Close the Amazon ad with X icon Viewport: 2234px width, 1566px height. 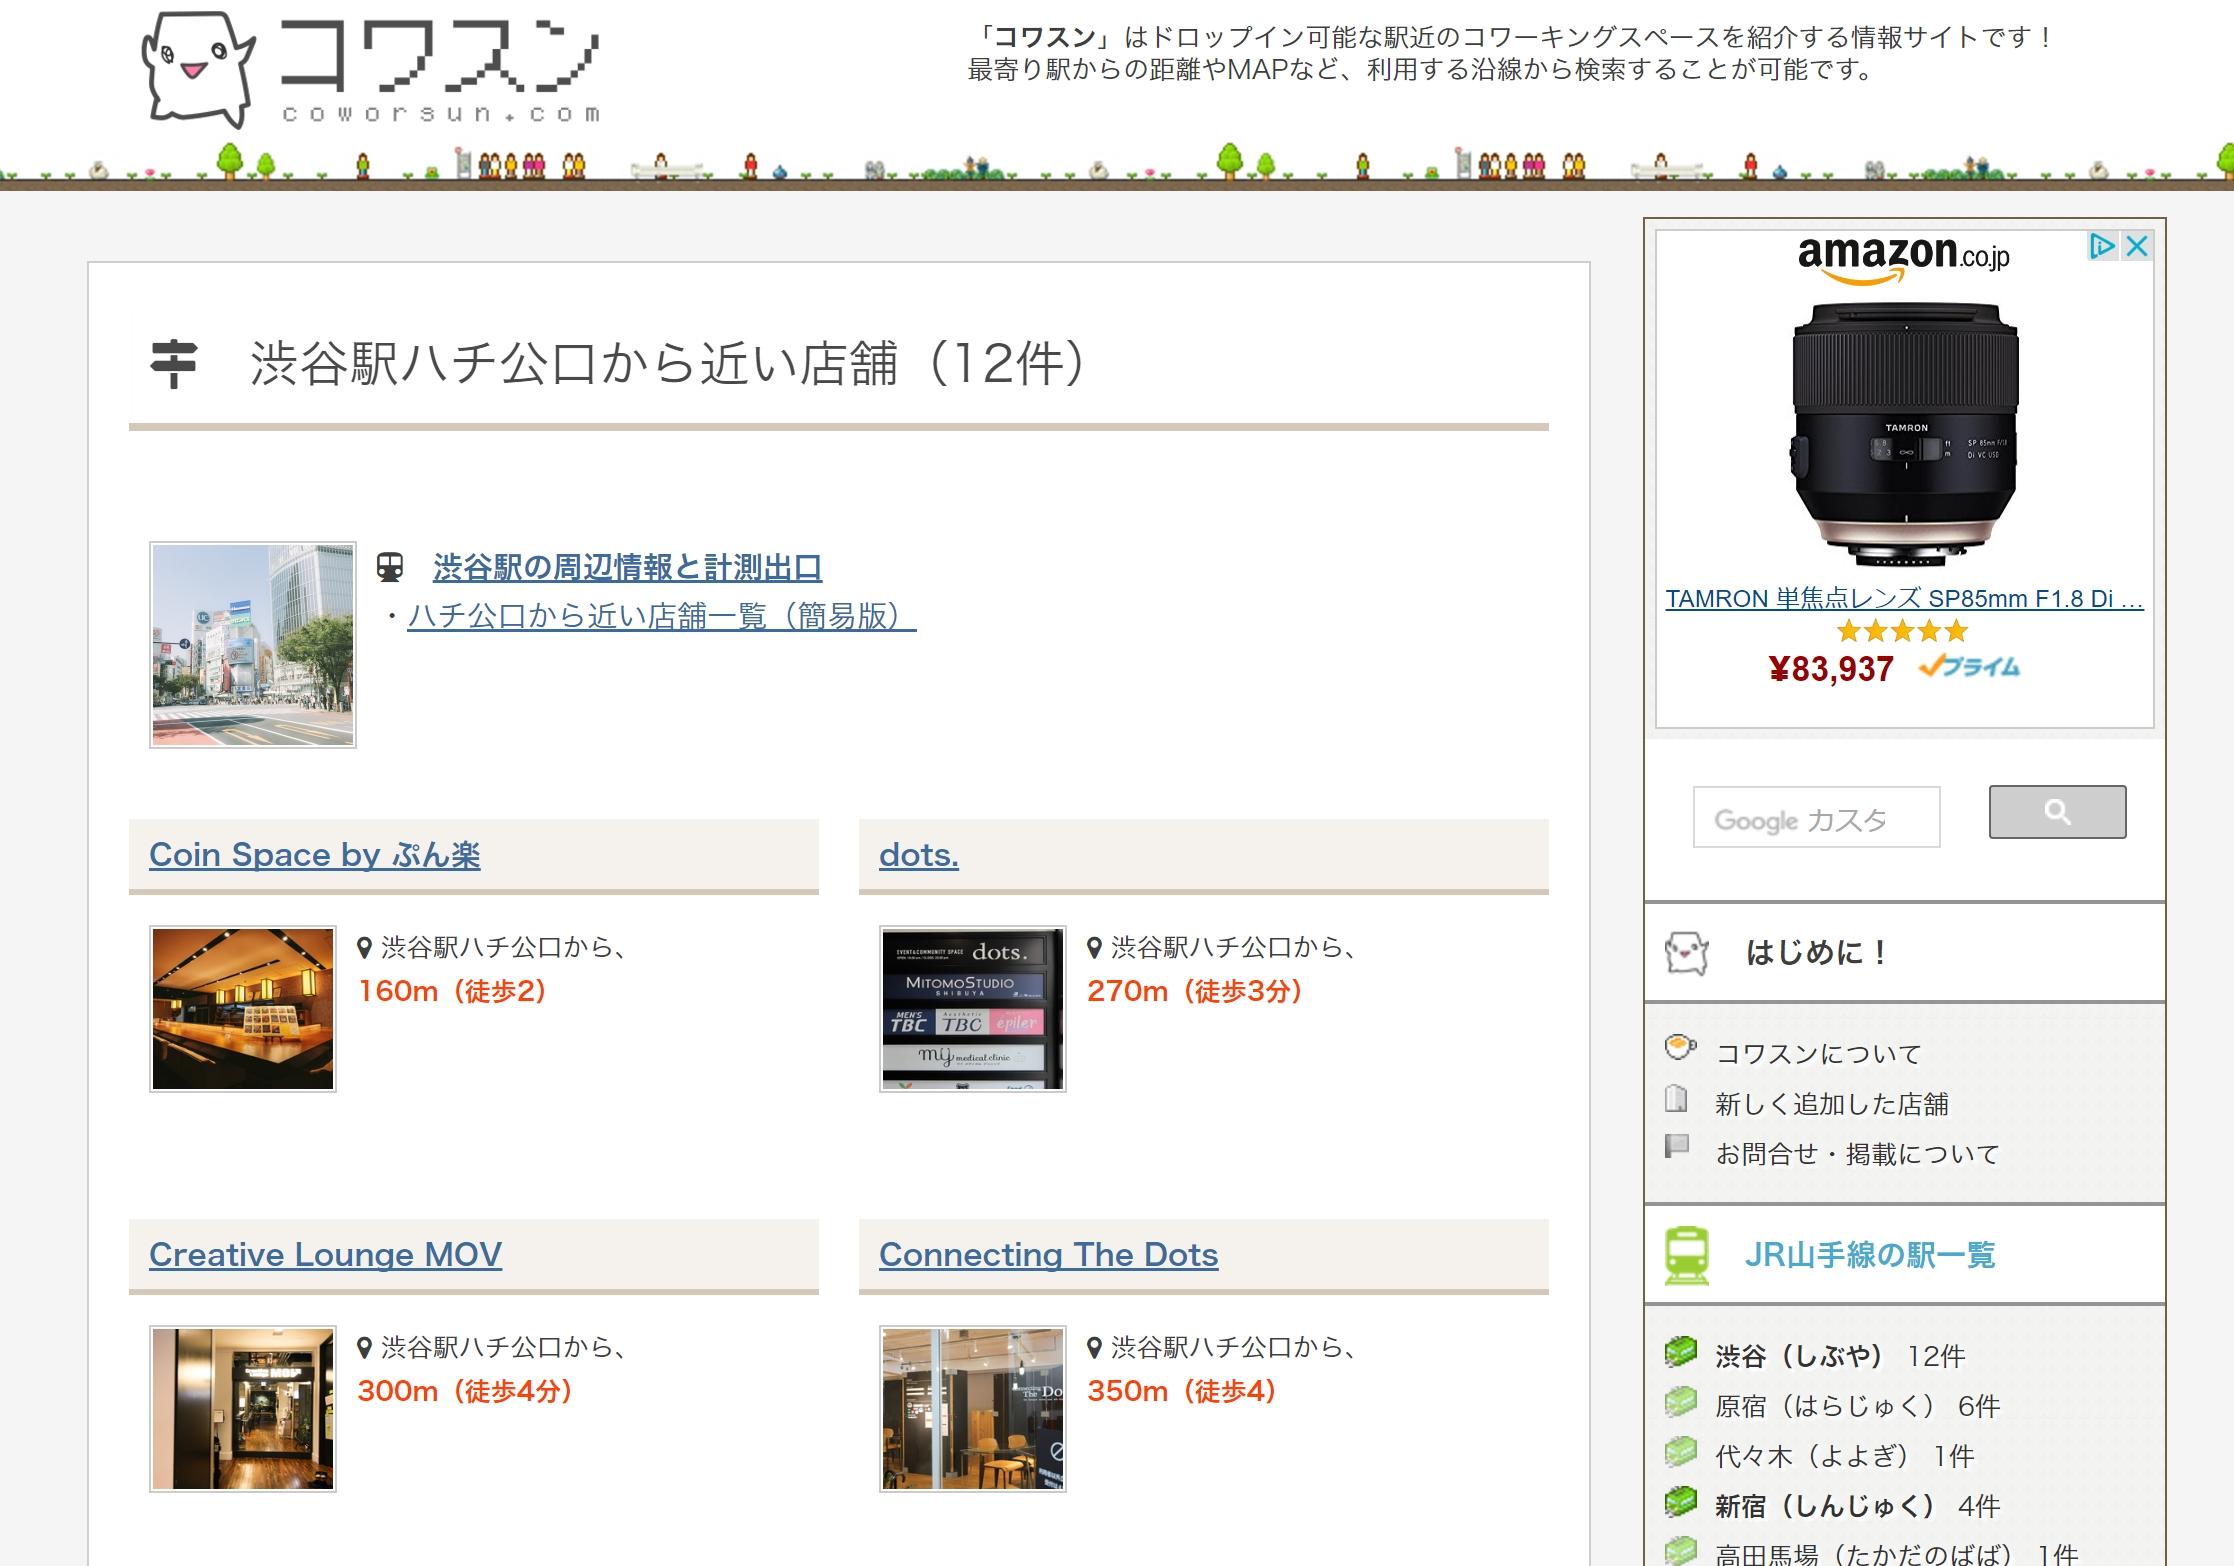pos(2136,246)
